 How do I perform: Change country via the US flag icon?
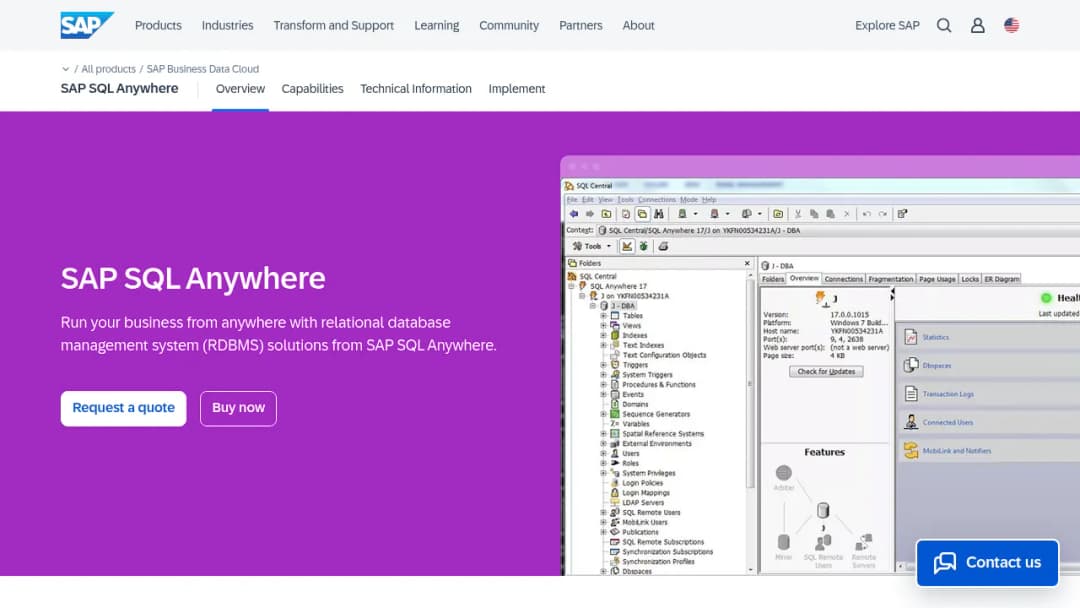[1011, 25]
